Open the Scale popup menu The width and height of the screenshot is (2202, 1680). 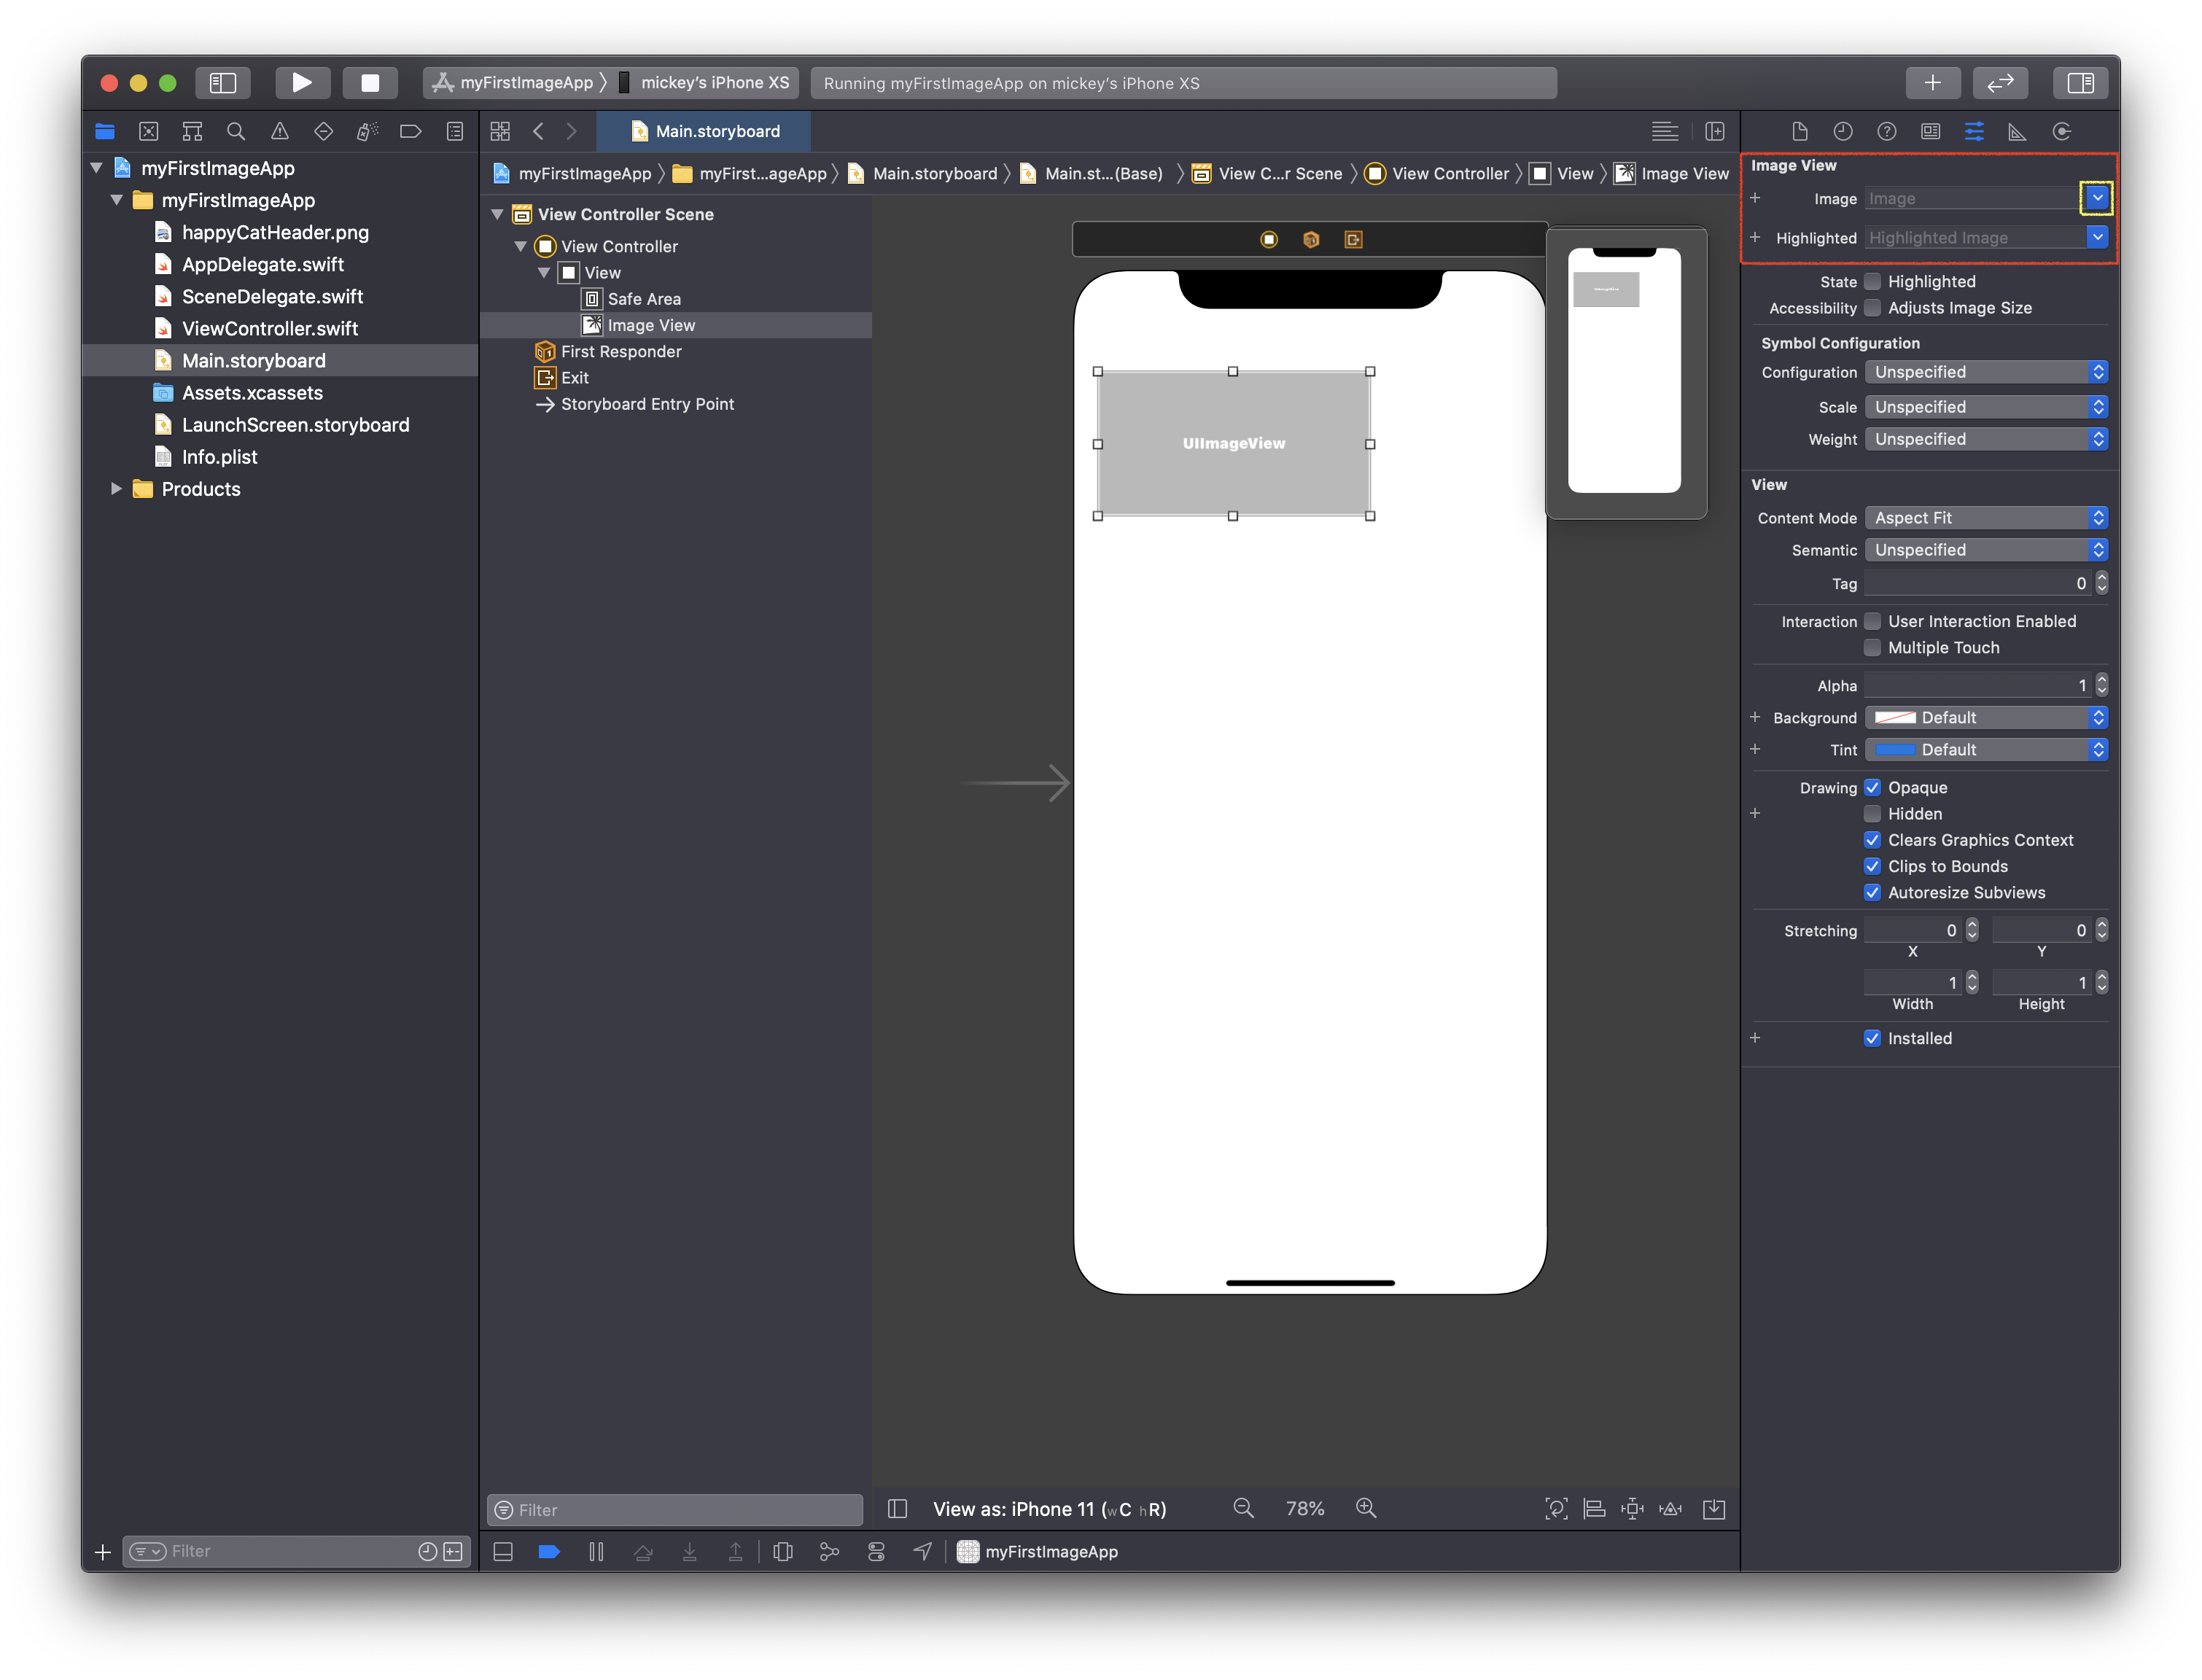(1986, 407)
